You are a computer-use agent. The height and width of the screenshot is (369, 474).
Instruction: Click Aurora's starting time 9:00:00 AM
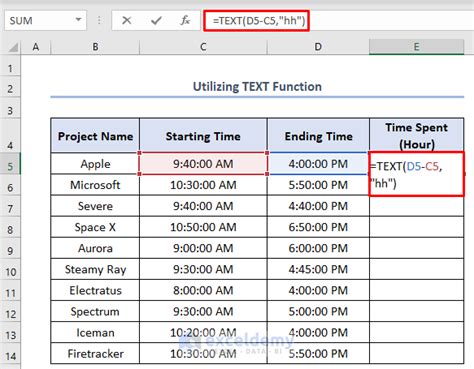click(x=203, y=248)
